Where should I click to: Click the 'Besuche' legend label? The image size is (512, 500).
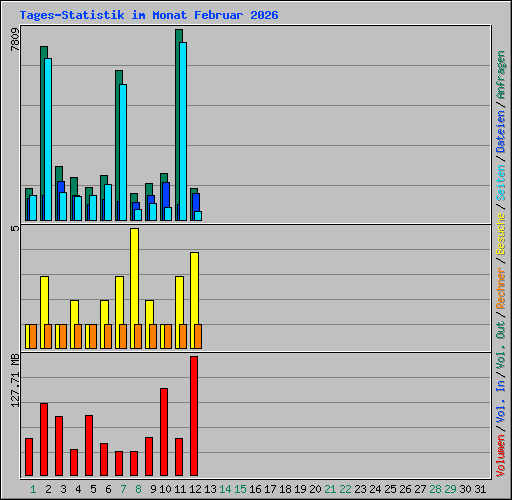coord(501,234)
